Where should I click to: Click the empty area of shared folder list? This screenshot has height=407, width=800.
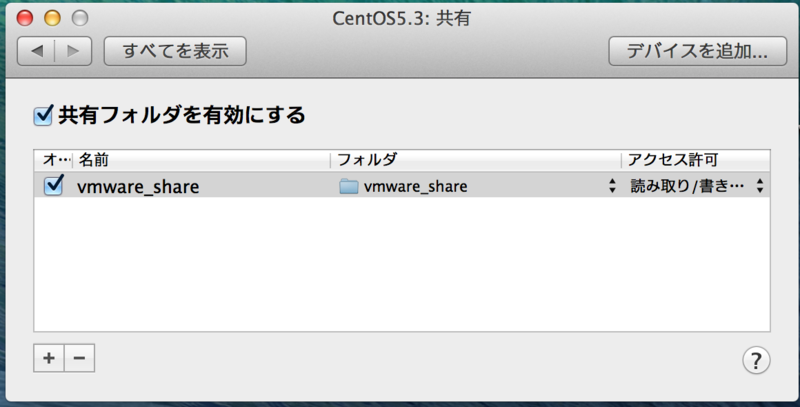pyautogui.click(x=402, y=264)
